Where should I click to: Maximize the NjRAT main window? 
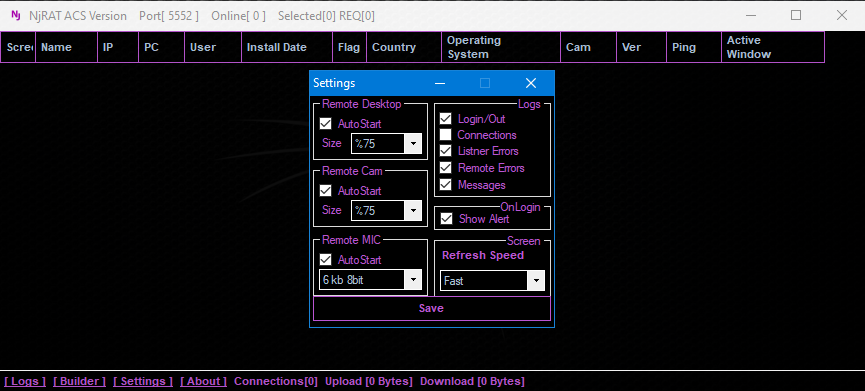pyautogui.click(x=795, y=15)
